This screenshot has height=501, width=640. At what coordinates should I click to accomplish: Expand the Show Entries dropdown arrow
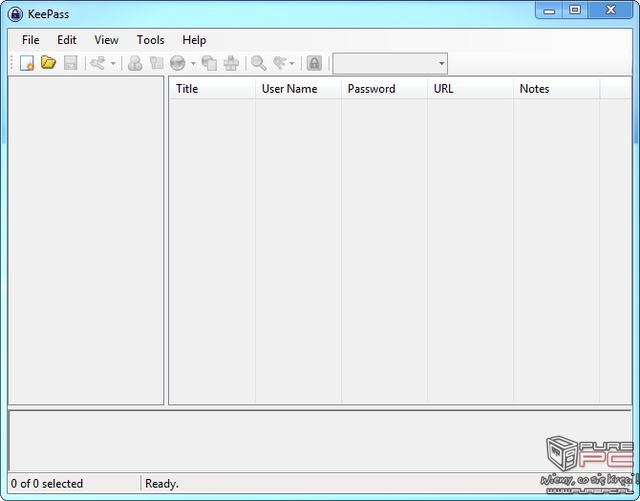(291, 64)
